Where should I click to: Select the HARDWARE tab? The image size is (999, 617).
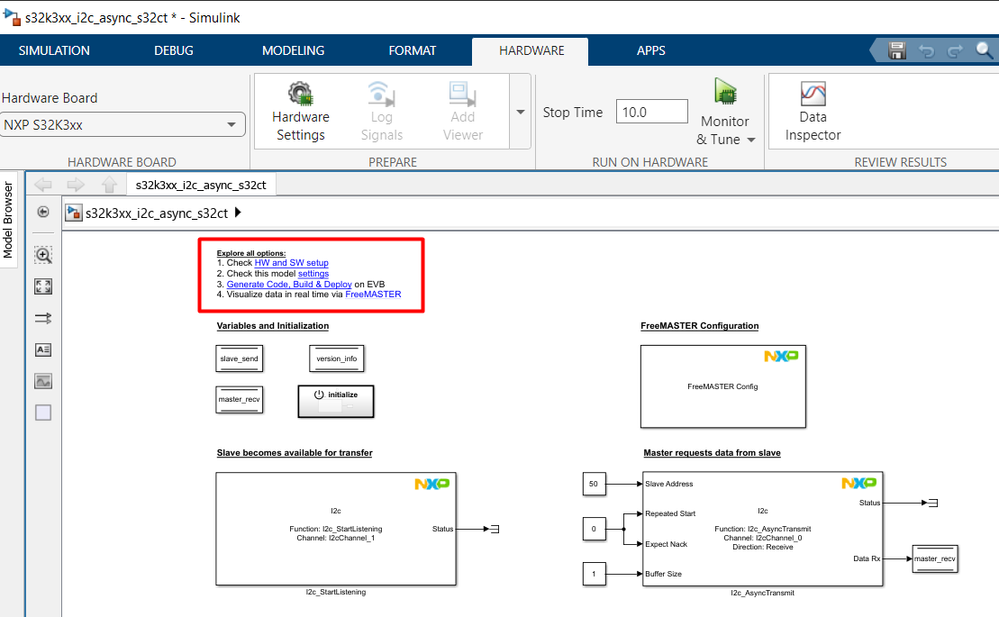[x=531, y=50]
